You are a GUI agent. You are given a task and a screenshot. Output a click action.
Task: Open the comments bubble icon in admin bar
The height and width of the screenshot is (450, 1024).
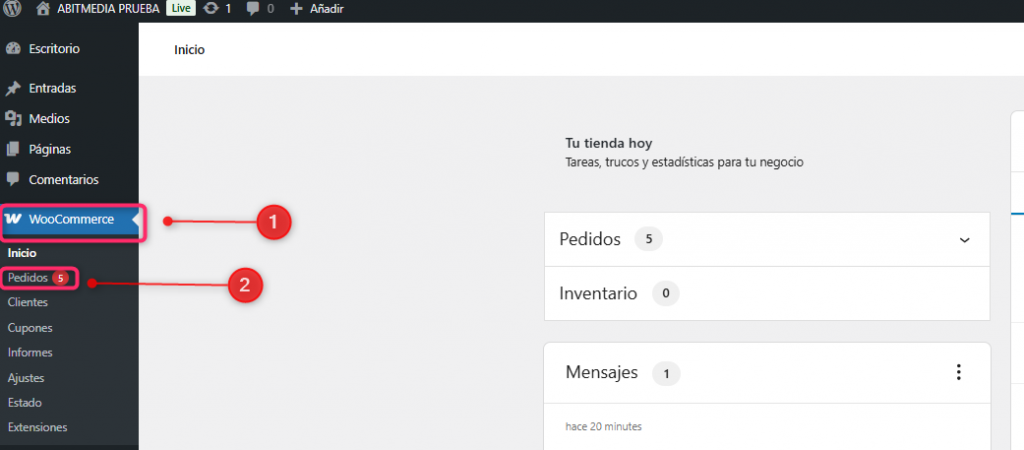(253, 8)
